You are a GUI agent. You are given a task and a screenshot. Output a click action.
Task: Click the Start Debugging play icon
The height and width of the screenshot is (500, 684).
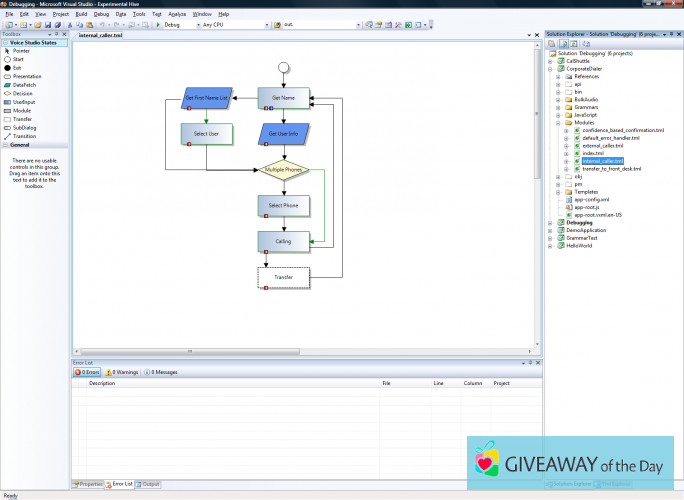[x=156, y=24]
